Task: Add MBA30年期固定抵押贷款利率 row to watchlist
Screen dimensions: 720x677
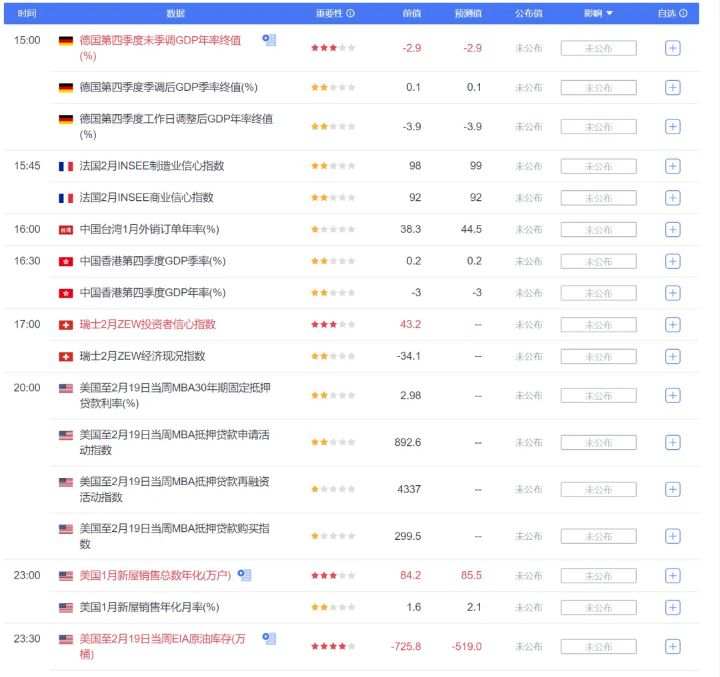Action: (672, 395)
